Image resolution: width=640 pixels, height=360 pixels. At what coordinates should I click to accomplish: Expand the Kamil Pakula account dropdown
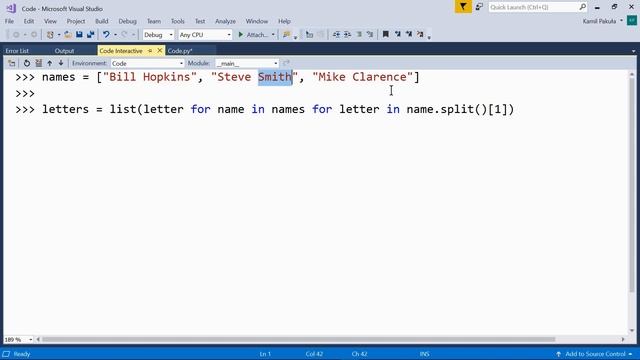(x=622, y=21)
